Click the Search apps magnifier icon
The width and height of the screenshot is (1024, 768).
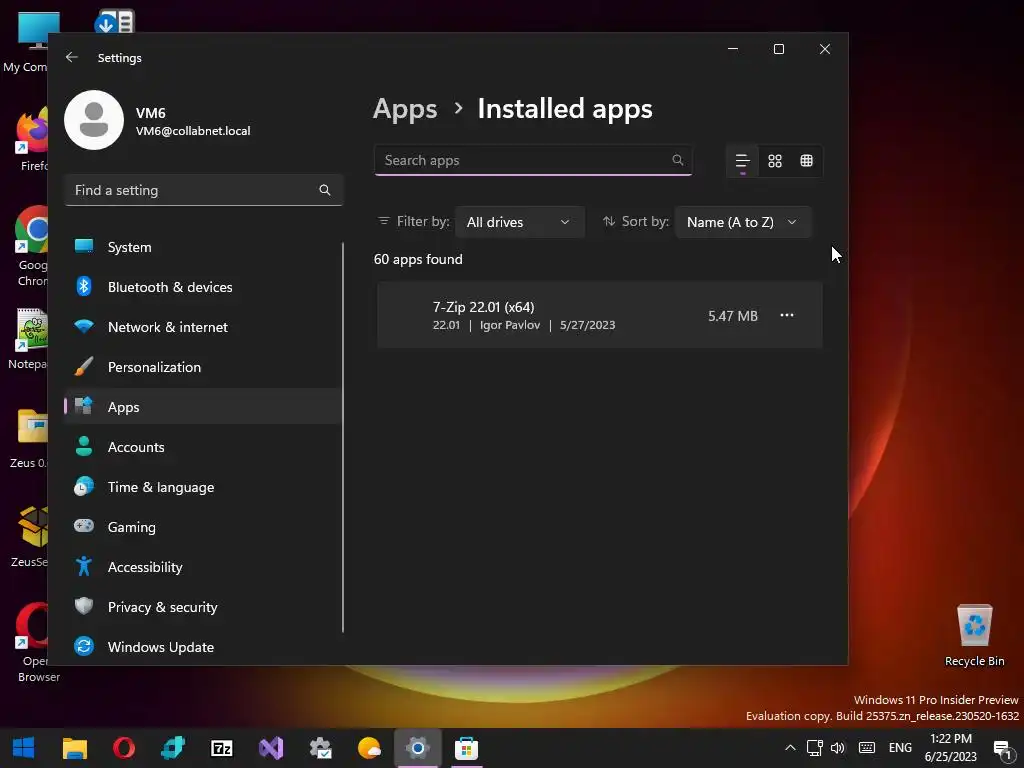(677, 160)
